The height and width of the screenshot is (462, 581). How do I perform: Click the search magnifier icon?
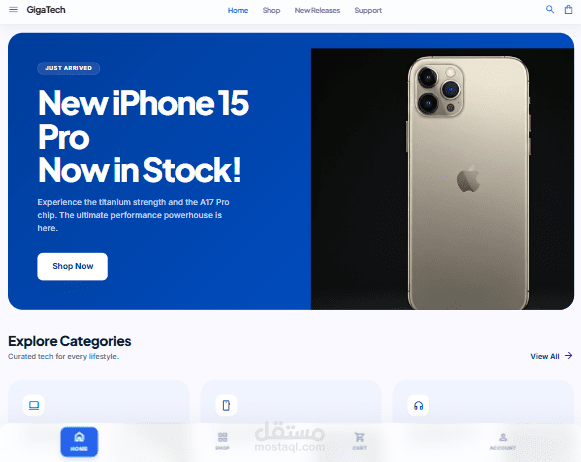click(550, 10)
